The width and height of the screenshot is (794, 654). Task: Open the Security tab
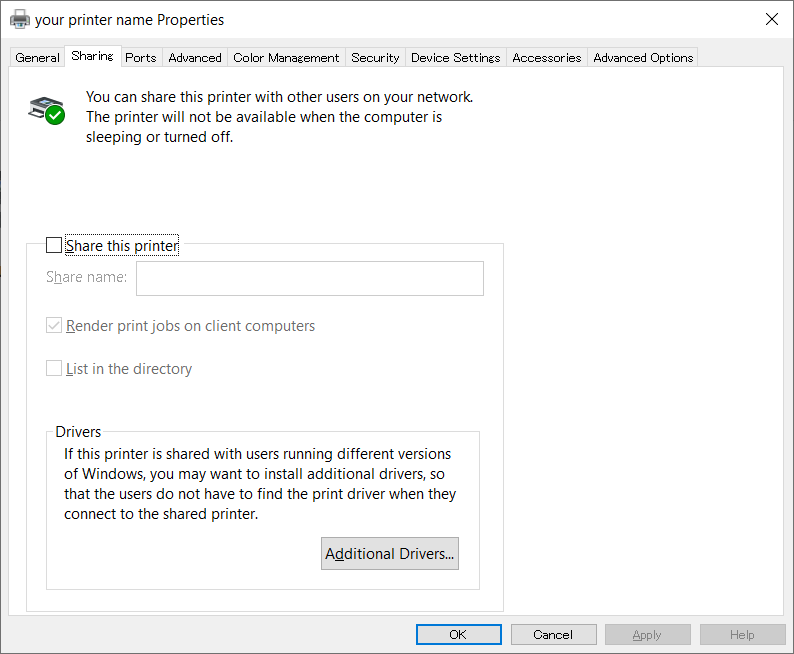point(375,58)
